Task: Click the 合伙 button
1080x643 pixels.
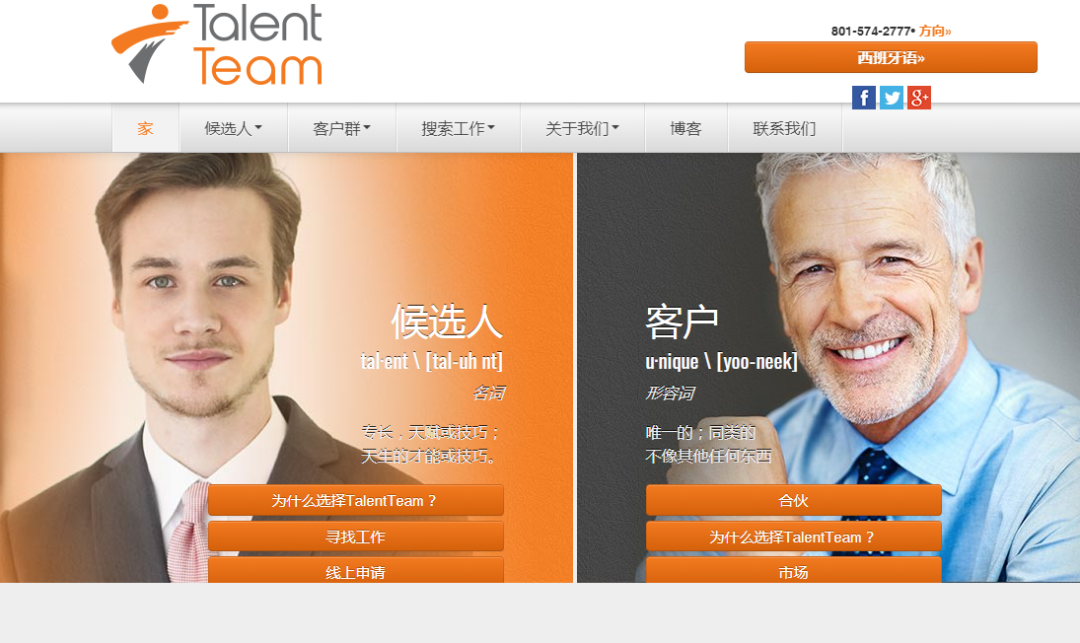Action: coord(793,500)
